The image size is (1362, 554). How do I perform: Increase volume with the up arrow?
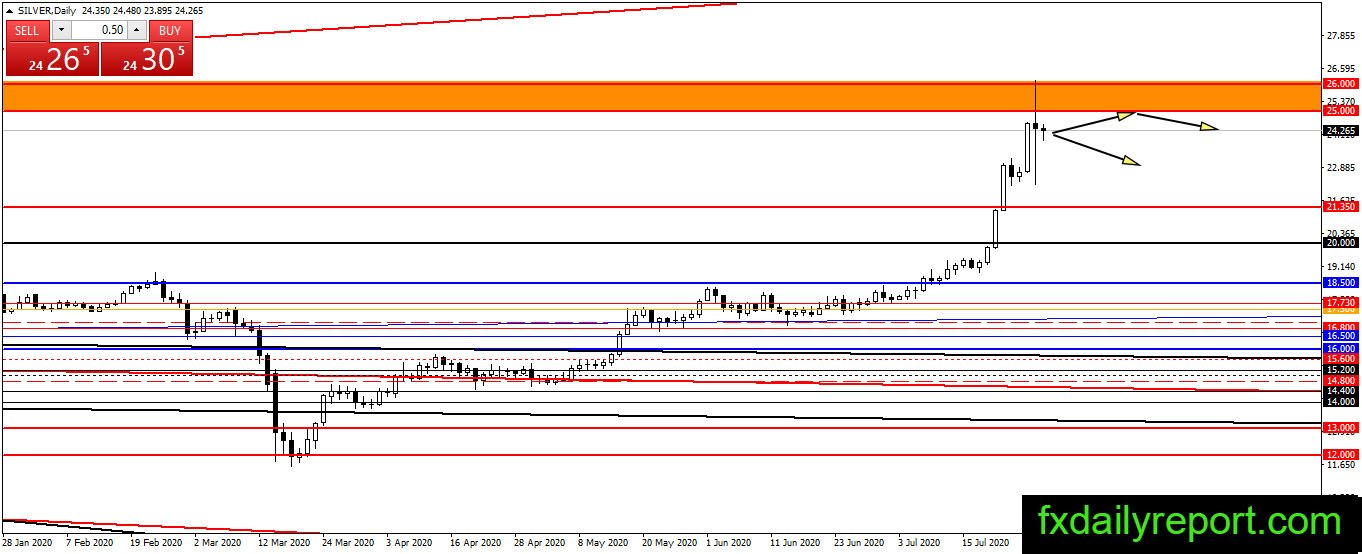[139, 30]
